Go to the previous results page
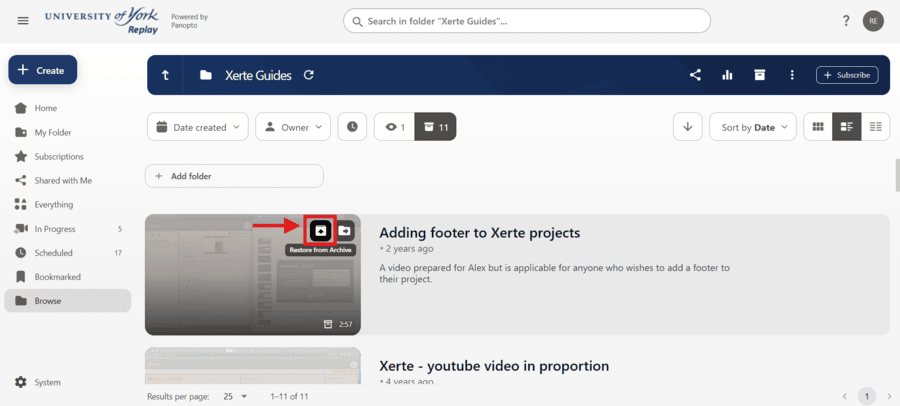The width and height of the screenshot is (900, 406). 844,396
